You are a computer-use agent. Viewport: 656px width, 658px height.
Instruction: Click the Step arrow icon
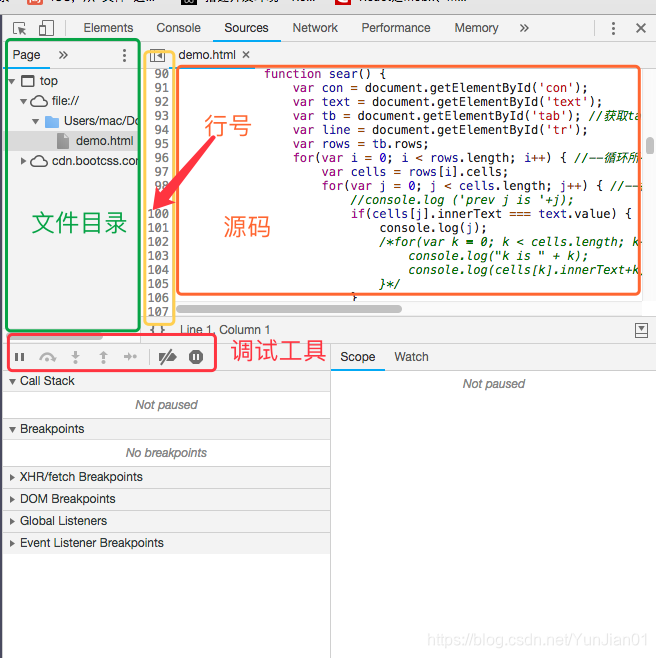coord(130,356)
